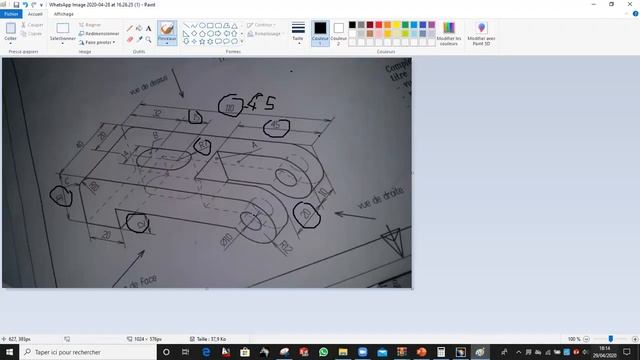Click on the drawing canvas image
This screenshot has width=640, height=360.
pos(207,173)
